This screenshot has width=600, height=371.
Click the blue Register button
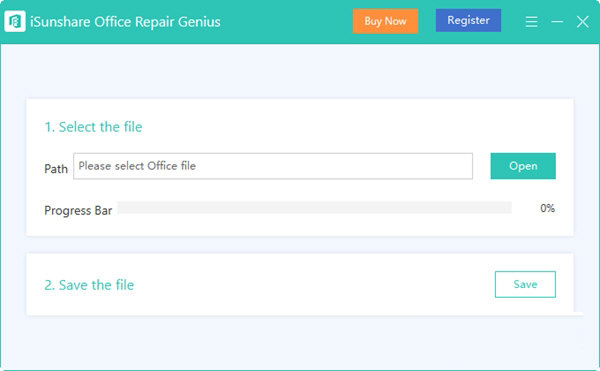tap(468, 20)
